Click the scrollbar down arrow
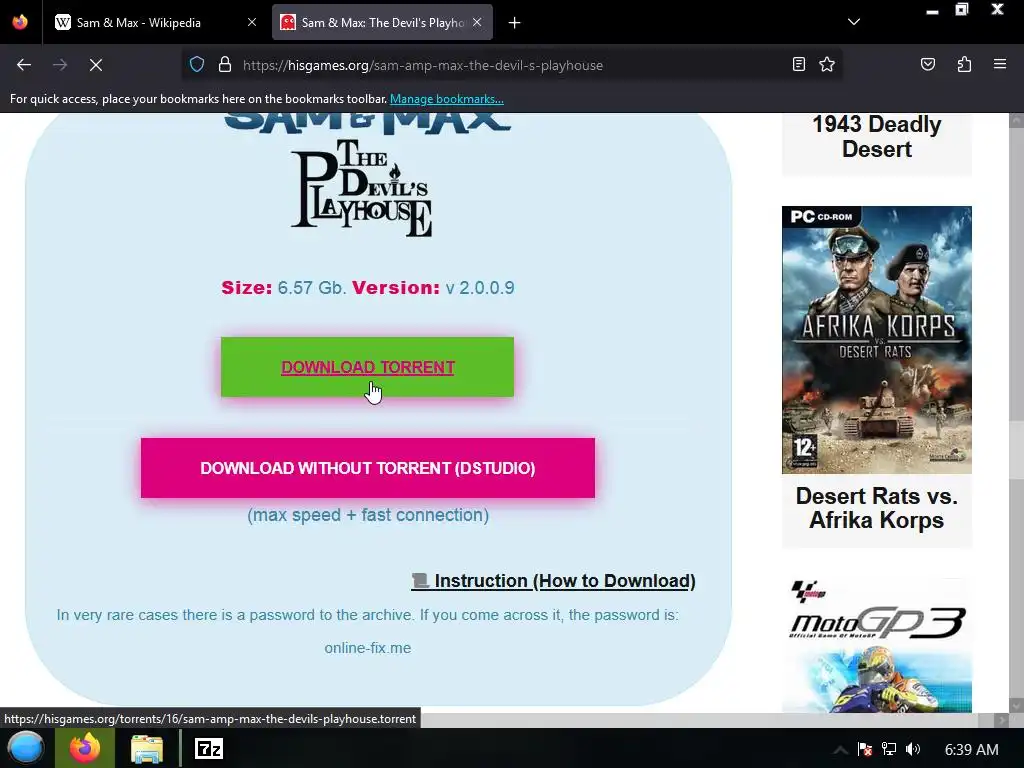Screen dimensions: 1024x768 pyautogui.click(x=1016, y=705)
